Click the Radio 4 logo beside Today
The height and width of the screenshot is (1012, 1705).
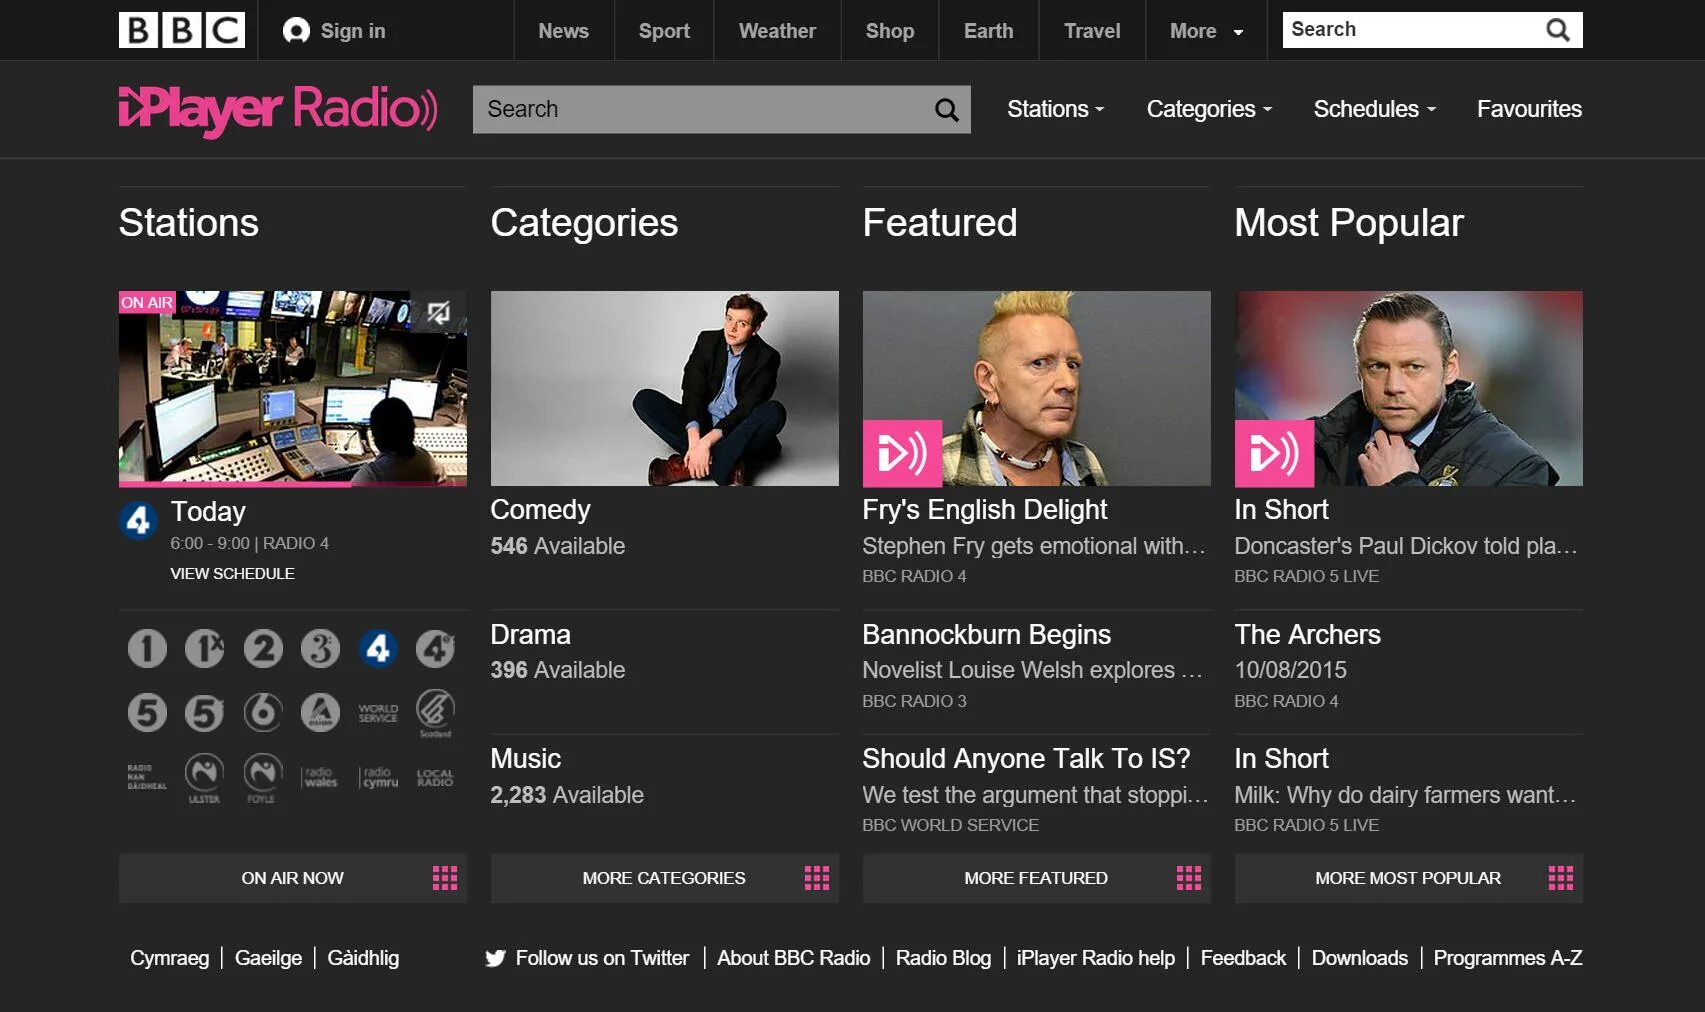(x=139, y=520)
